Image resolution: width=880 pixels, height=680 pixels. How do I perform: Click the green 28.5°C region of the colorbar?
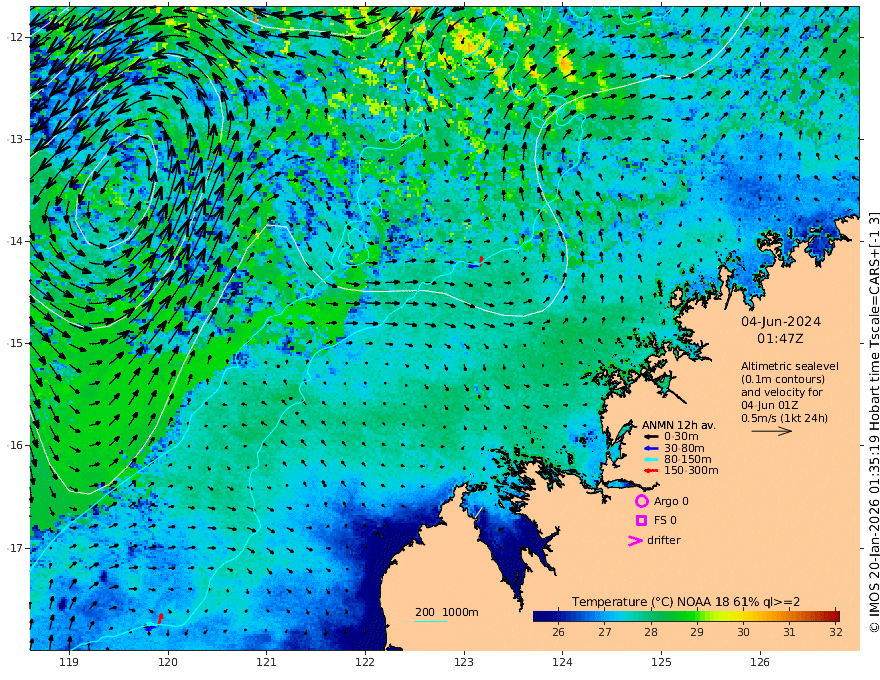coord(673,616)
